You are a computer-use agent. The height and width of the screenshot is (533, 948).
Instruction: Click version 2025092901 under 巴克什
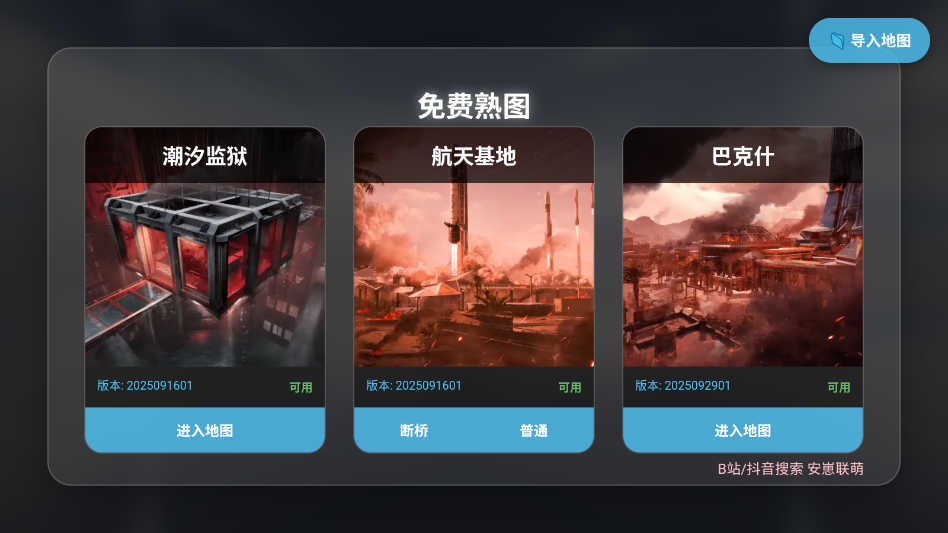tap(683, 386)
